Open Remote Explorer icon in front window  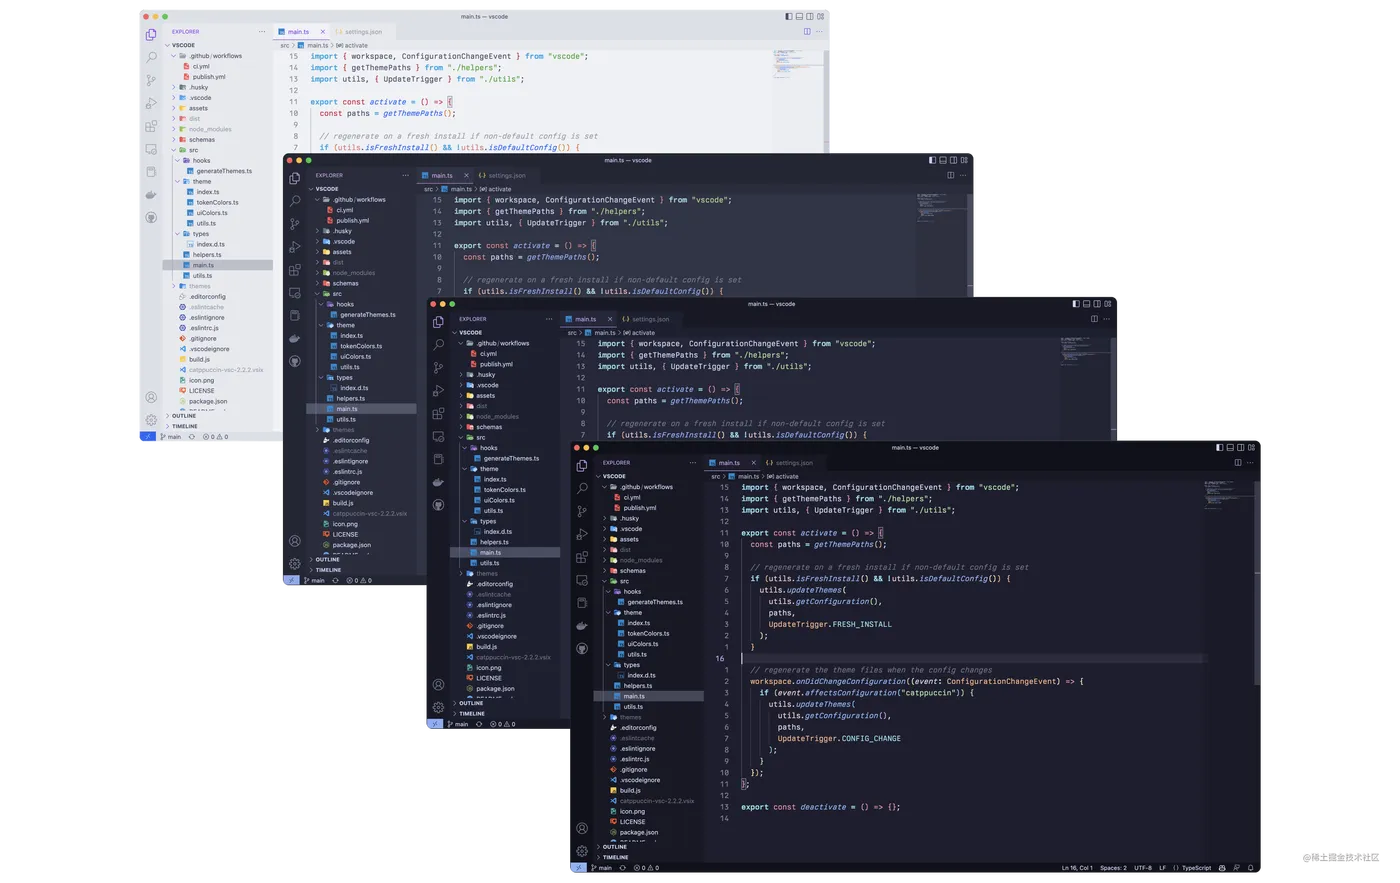tap(582, 580)
